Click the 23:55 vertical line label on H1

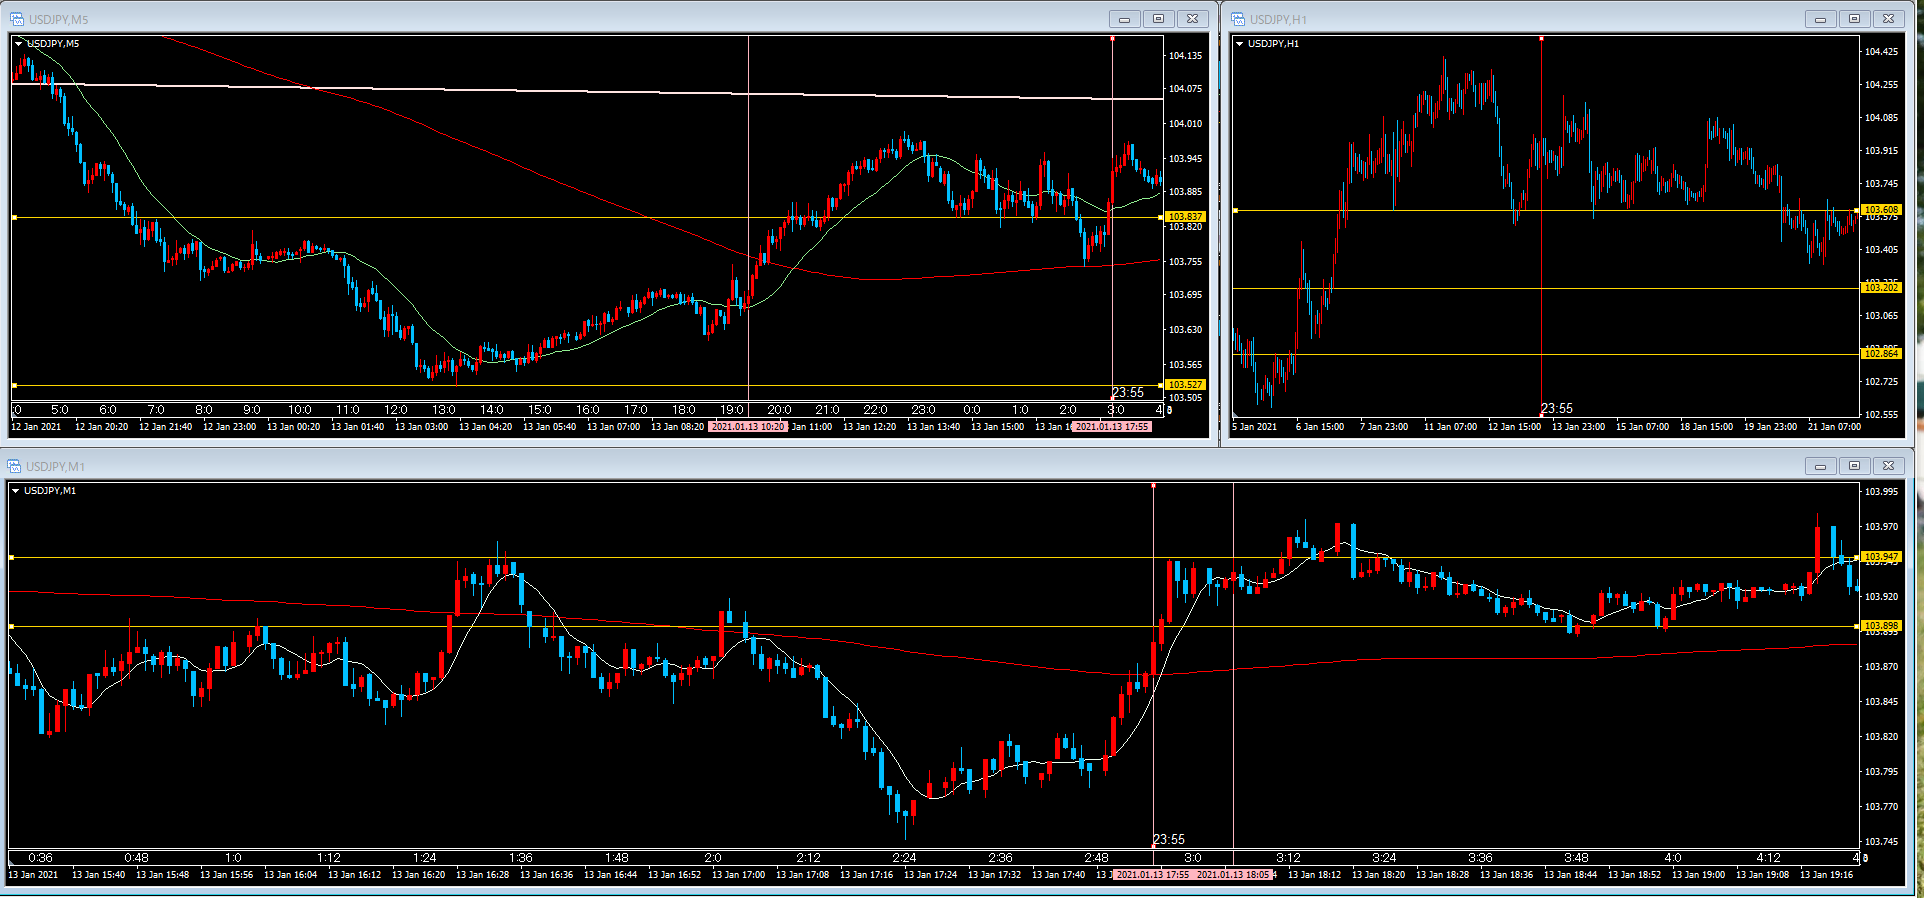[x=1556, y=408]
